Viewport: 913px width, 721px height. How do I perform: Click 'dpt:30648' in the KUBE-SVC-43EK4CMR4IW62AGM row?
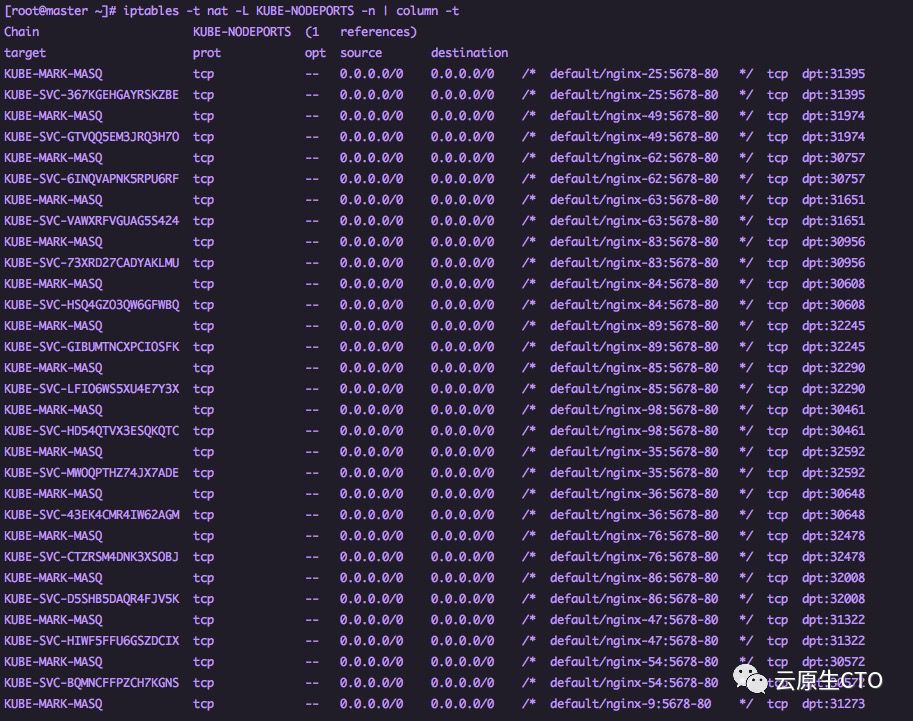(x=833, y=514)
